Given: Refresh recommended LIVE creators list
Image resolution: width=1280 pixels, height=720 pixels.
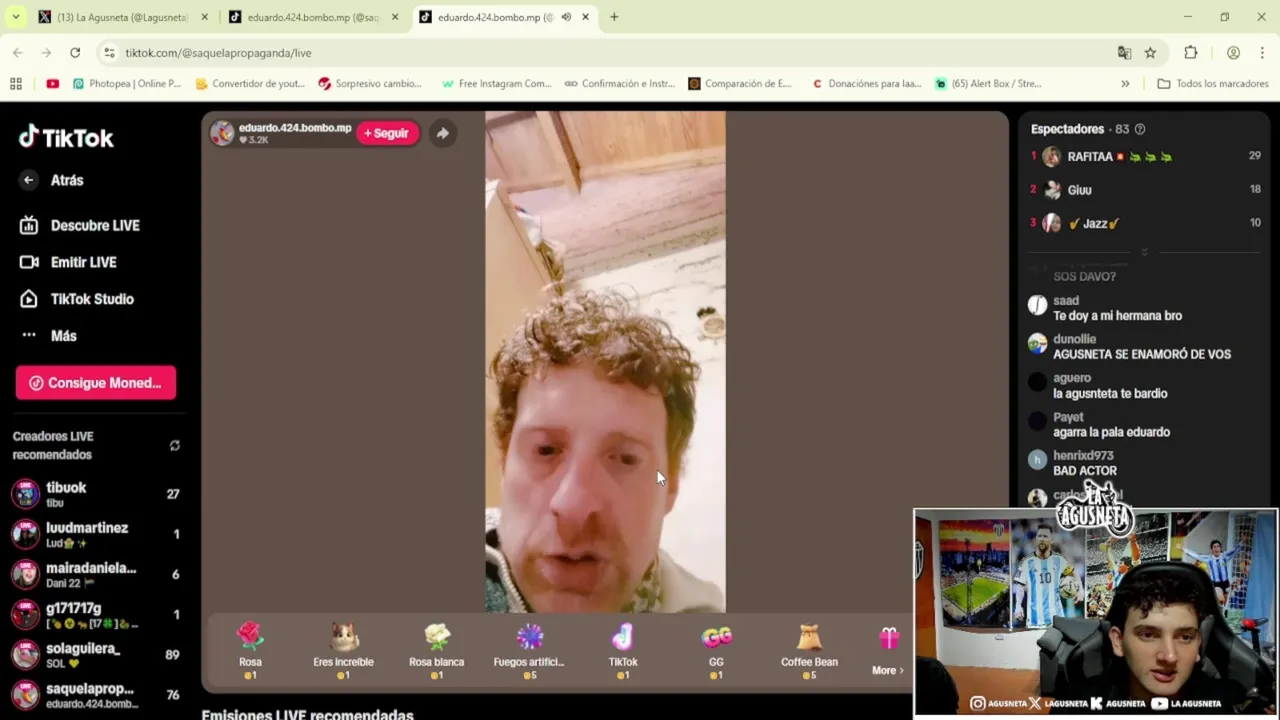Looking at the screenshot, I should pos(175,446).
